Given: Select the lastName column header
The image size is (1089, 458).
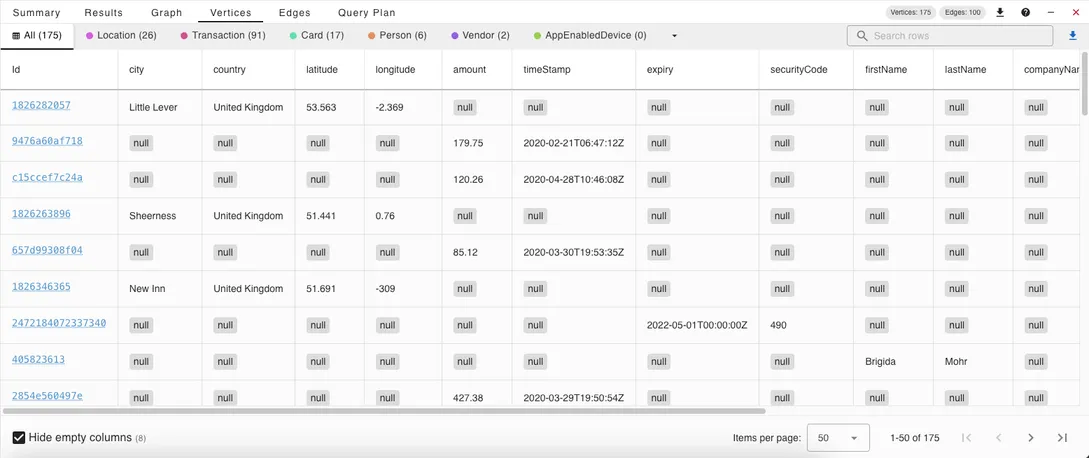Looking at the screenshot, I should (965, 69).
